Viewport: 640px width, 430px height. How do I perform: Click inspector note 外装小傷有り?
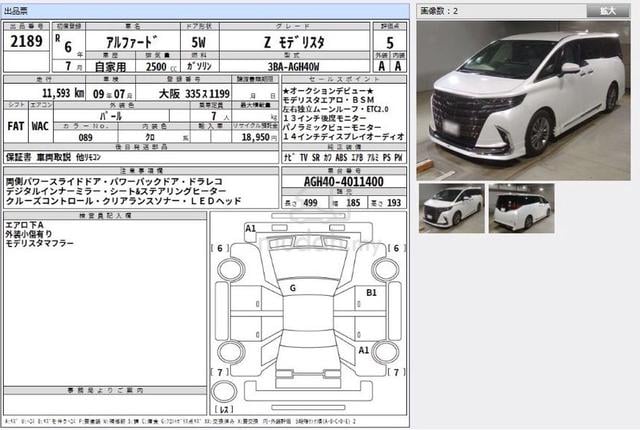click(29, 234)
